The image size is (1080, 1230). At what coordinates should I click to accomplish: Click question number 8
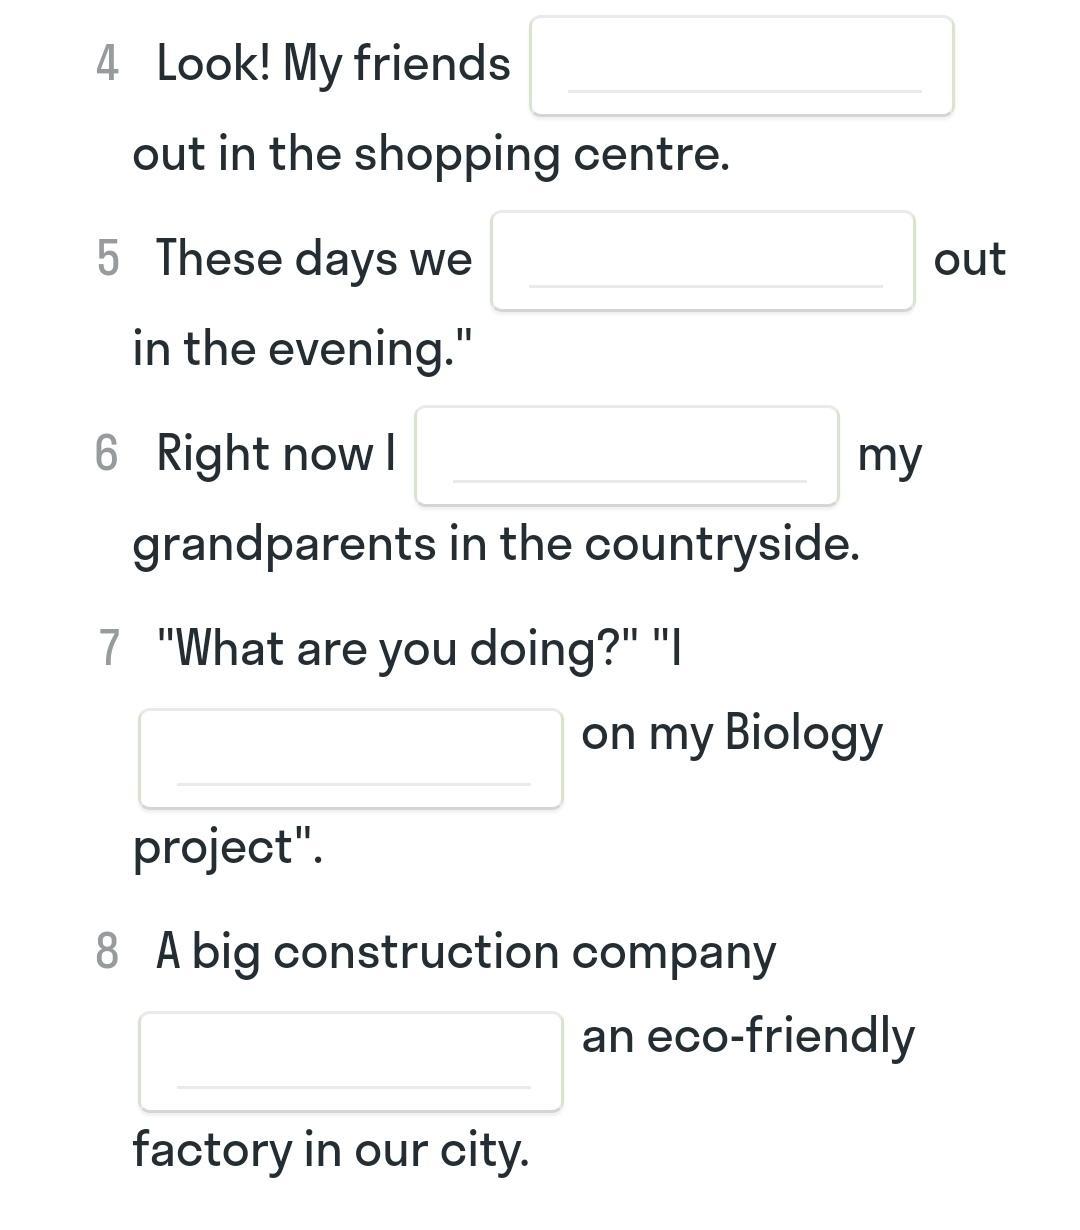click(x=107, y=951)
